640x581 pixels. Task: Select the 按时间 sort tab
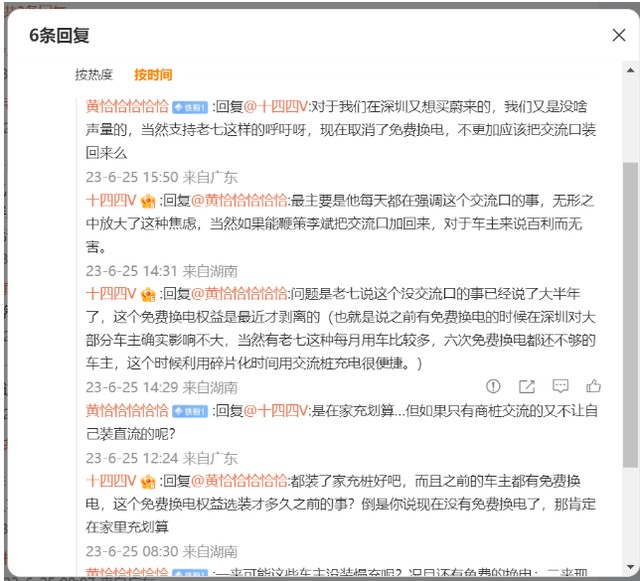coord(153,75)
